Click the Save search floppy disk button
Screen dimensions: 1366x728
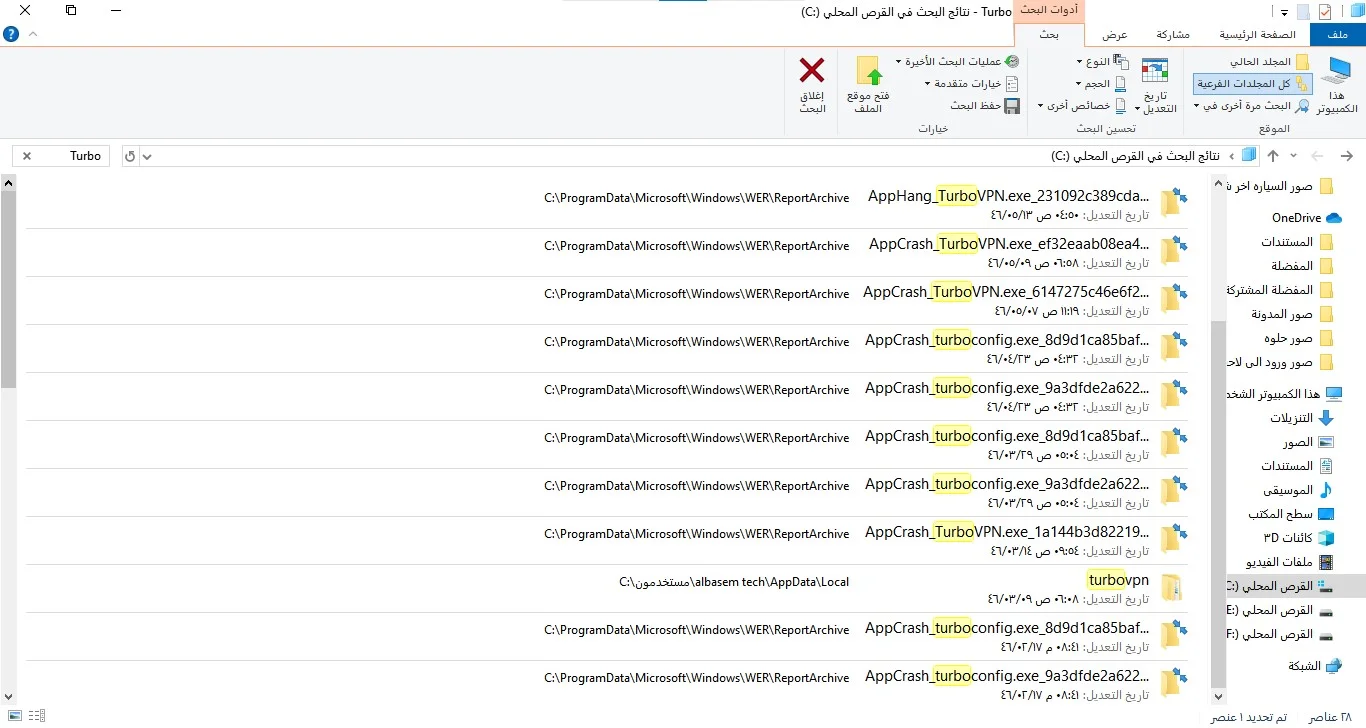(985, 105)
